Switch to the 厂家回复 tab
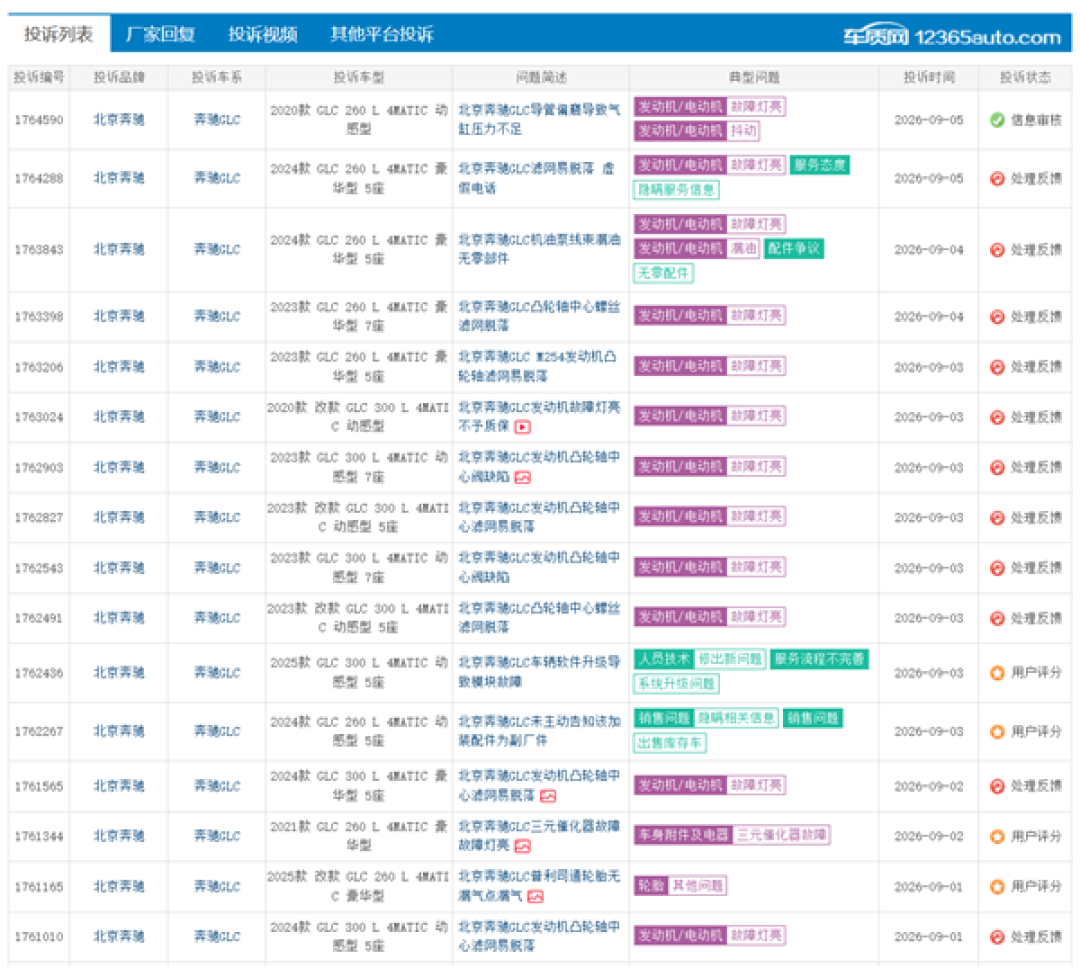This screenshot has height=968, width=1080. [x=160, y=34]
